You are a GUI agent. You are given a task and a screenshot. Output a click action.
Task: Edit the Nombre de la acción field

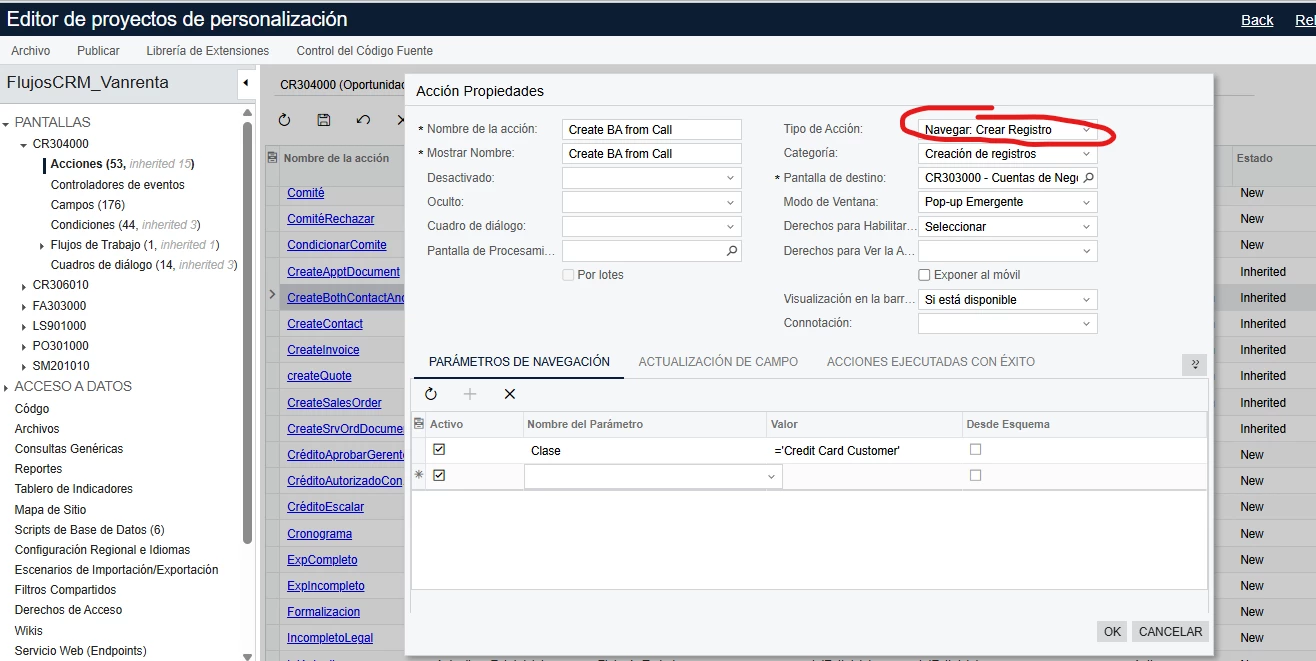[652, 129]
